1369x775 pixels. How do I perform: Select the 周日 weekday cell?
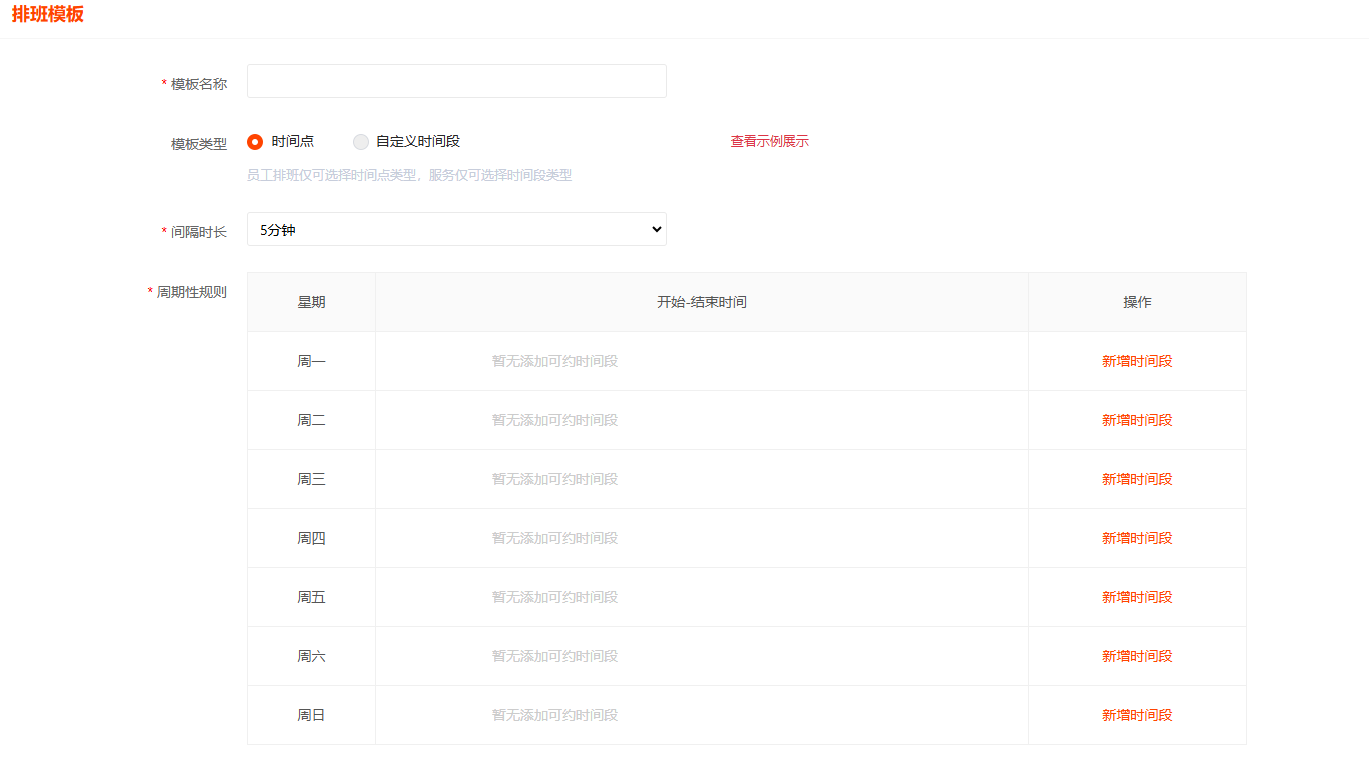pyautogui.click(x=311, y=715)
